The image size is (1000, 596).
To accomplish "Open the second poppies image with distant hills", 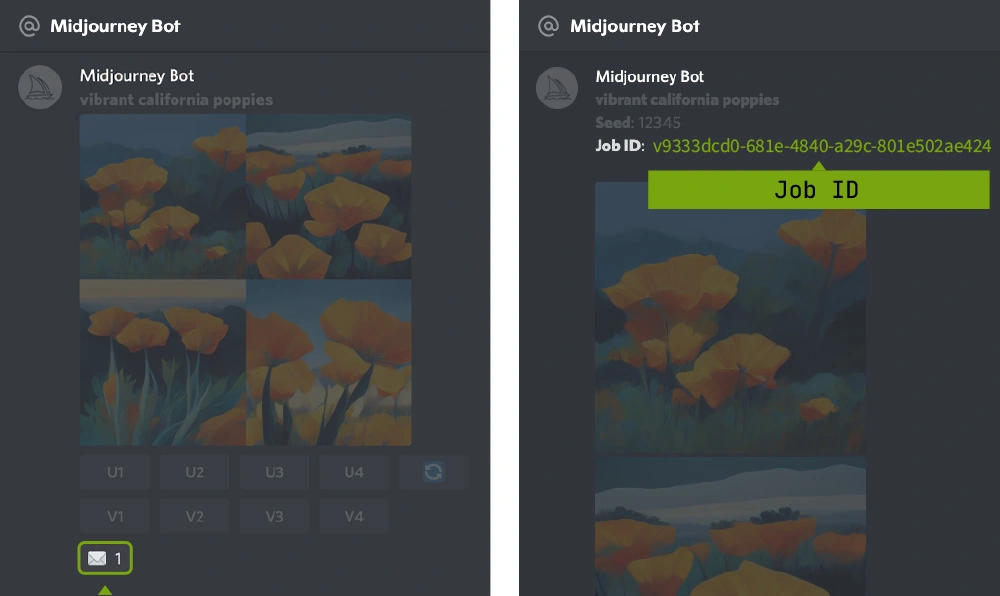I will click(730, 527).
